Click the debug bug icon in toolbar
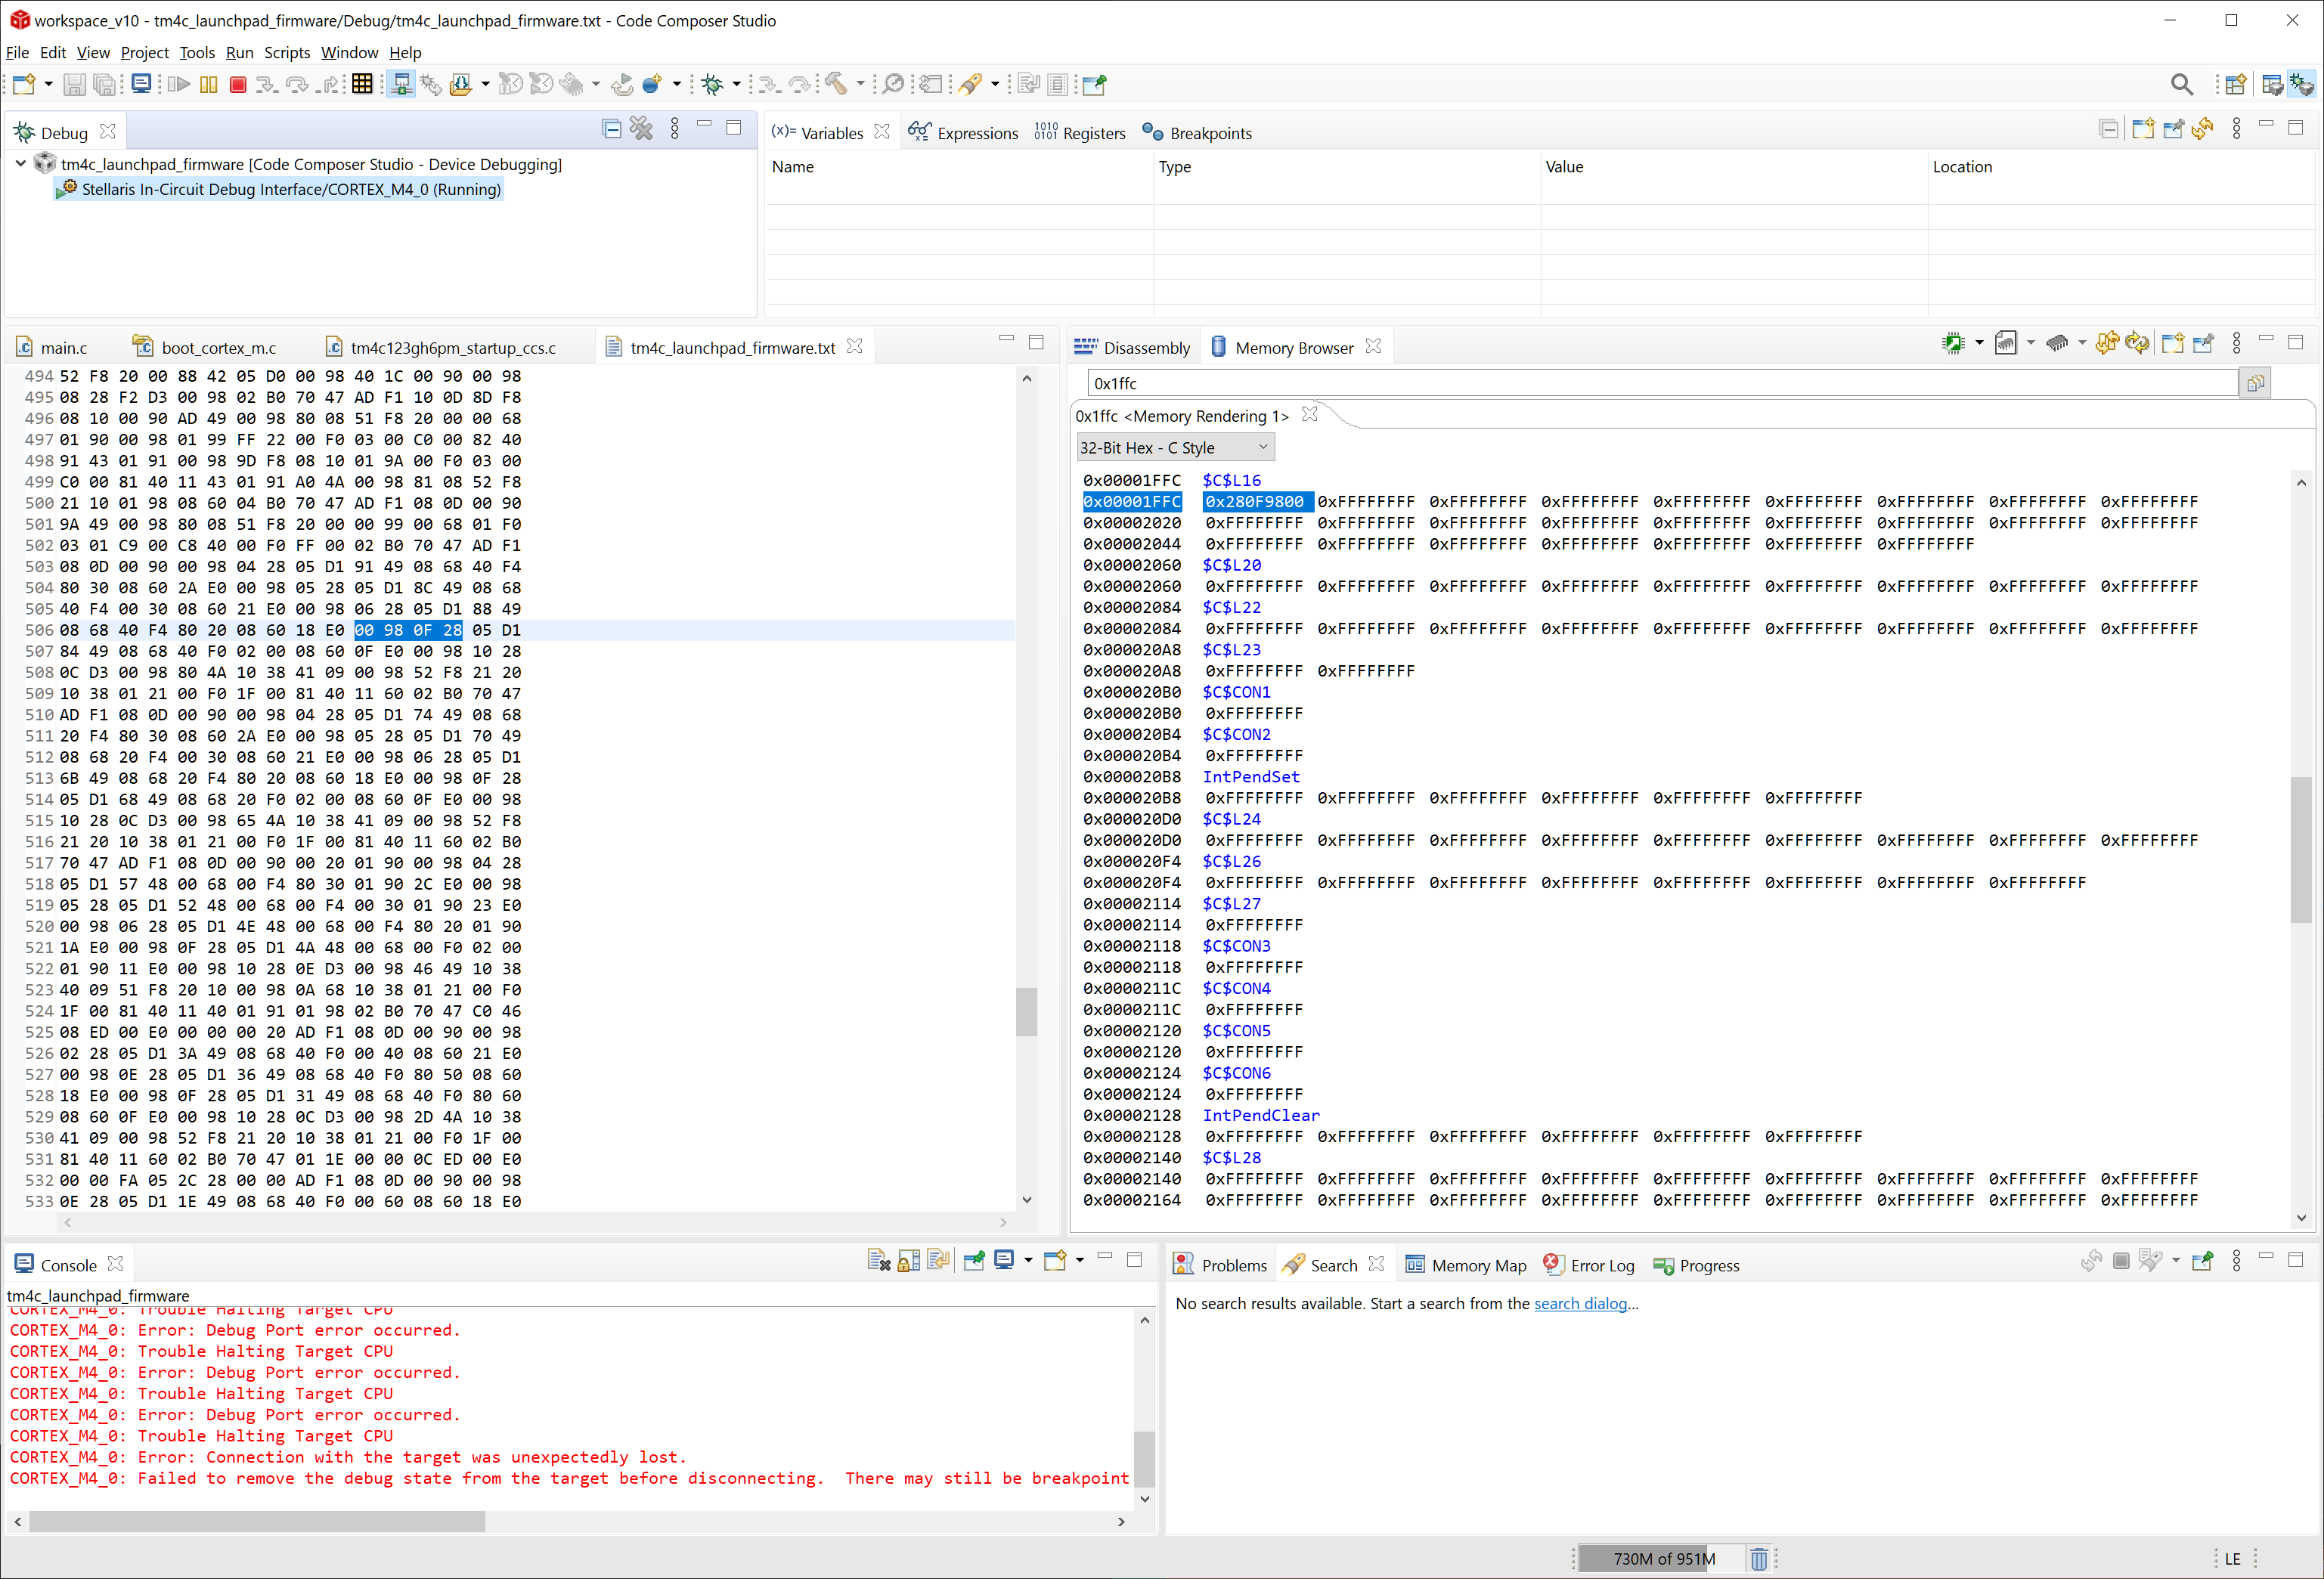The width and height of the screenshot is (2324, 1579). click(712, 85)
